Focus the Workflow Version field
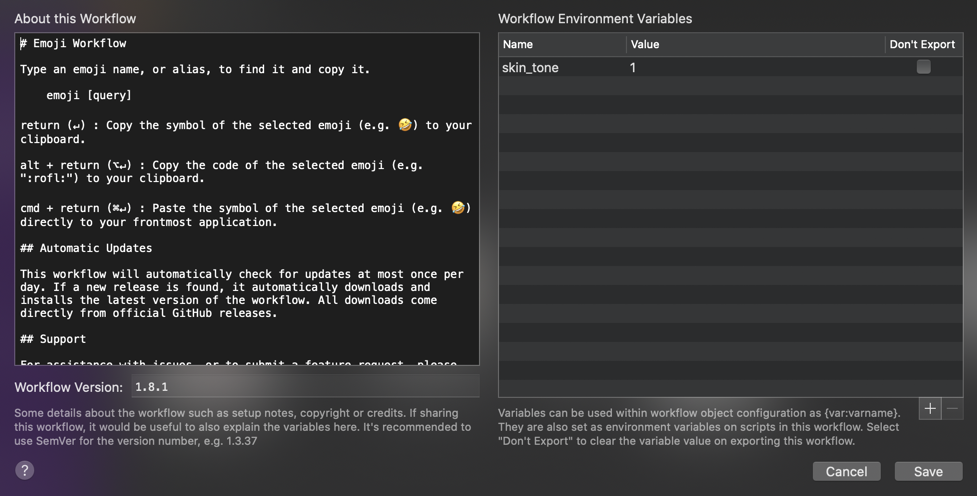 point(305,387)
